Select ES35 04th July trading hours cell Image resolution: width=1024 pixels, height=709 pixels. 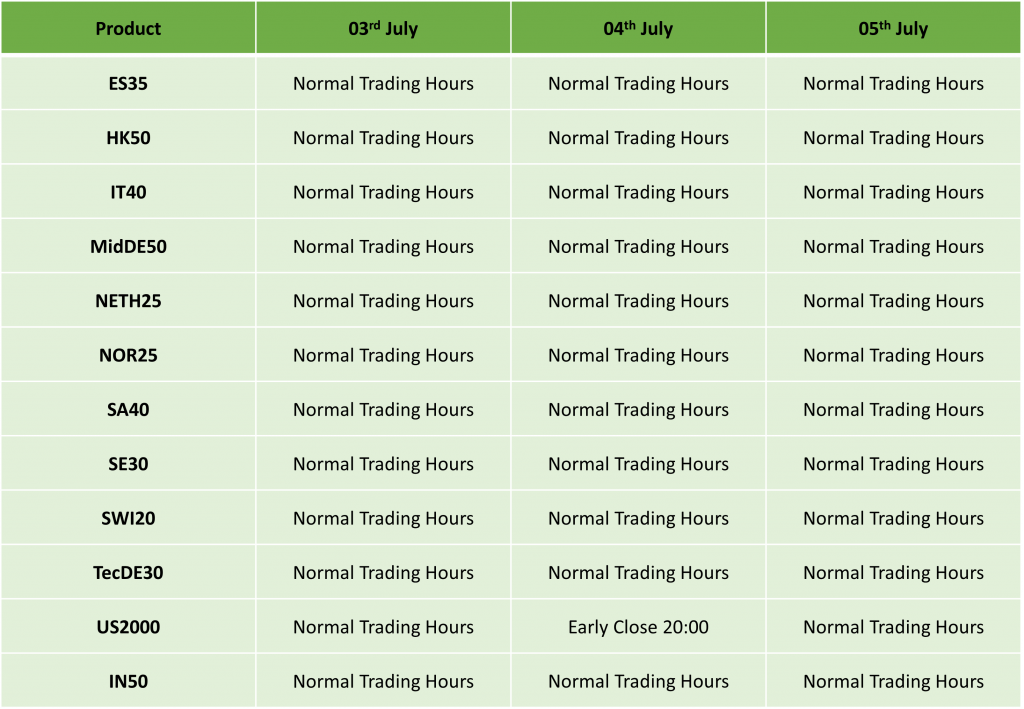point(638,84)
